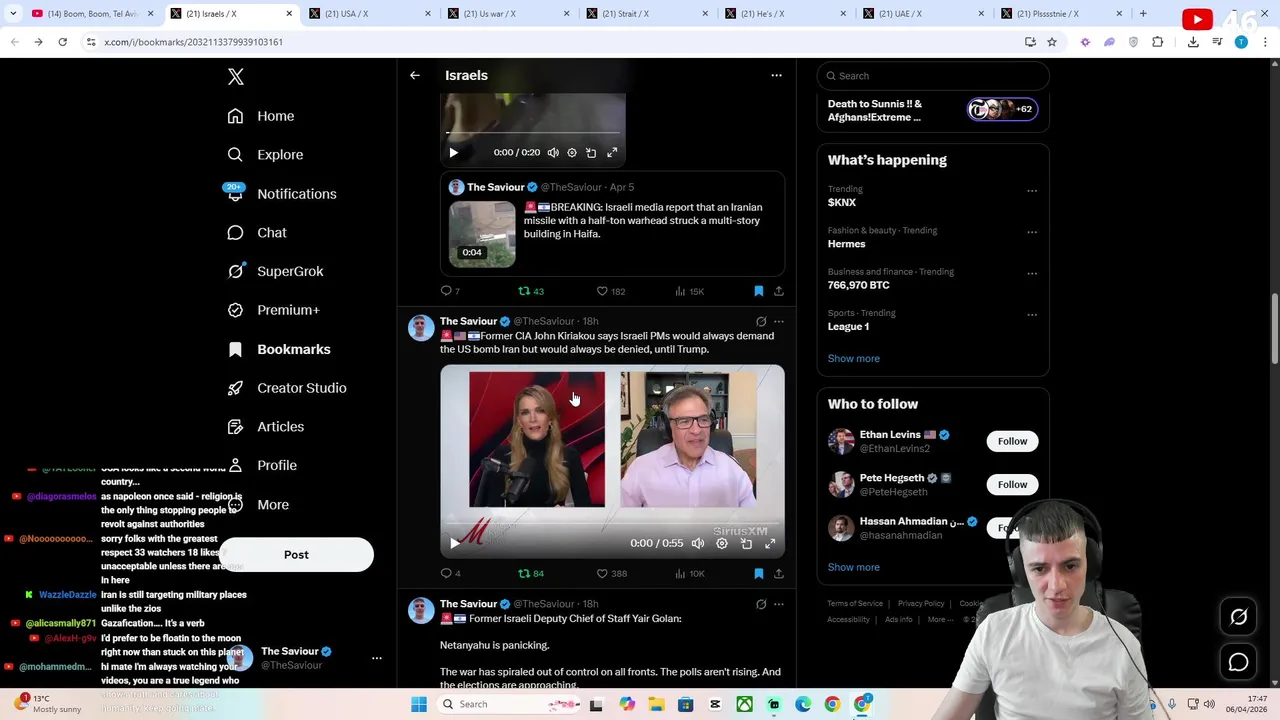Open Explore in the sidebar

tap(265, 155)
